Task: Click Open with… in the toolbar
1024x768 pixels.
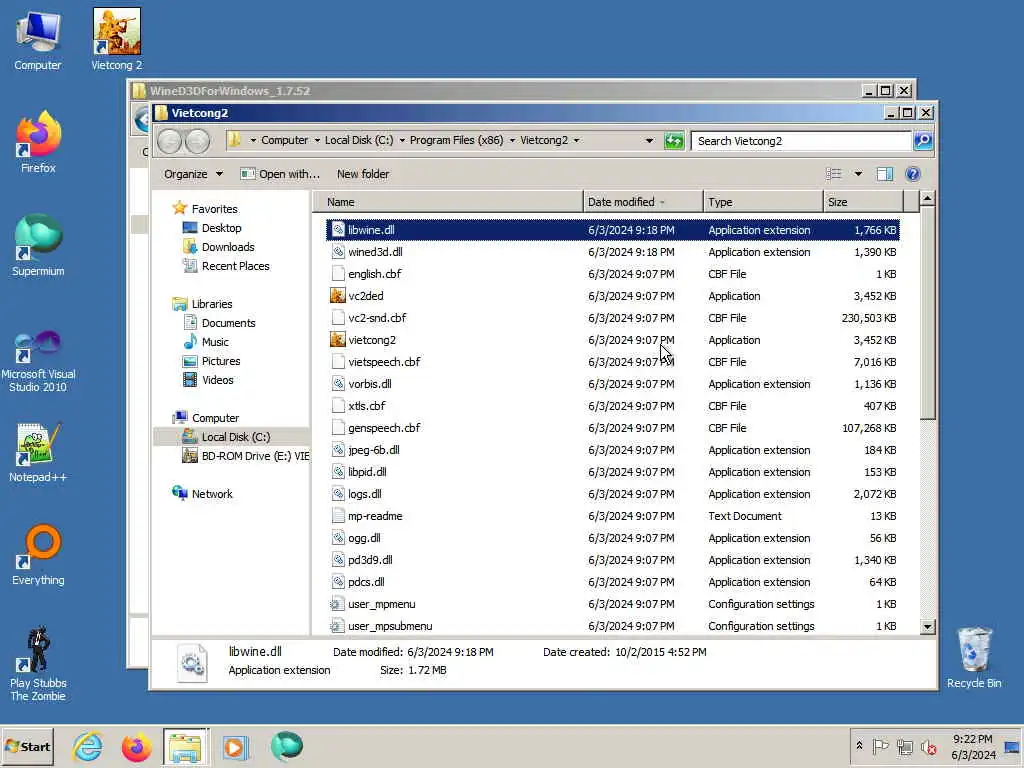Action: [x=280, y=174]
